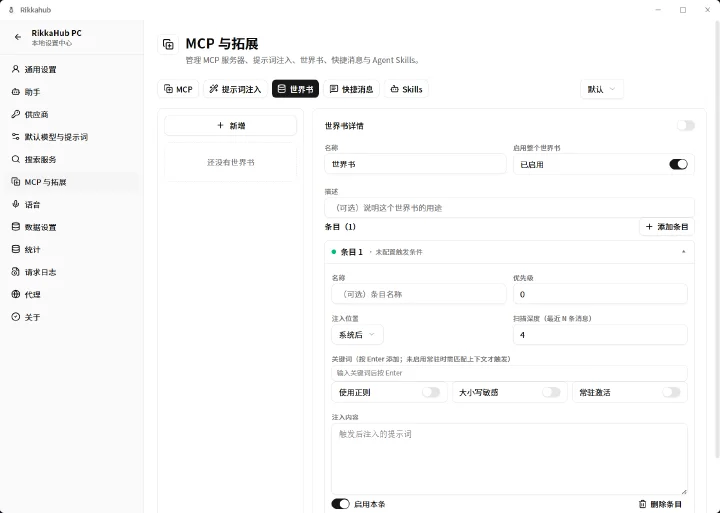Screen dimensions: 720x513
Task: Open the Skills tab
Action: (406, 89)
